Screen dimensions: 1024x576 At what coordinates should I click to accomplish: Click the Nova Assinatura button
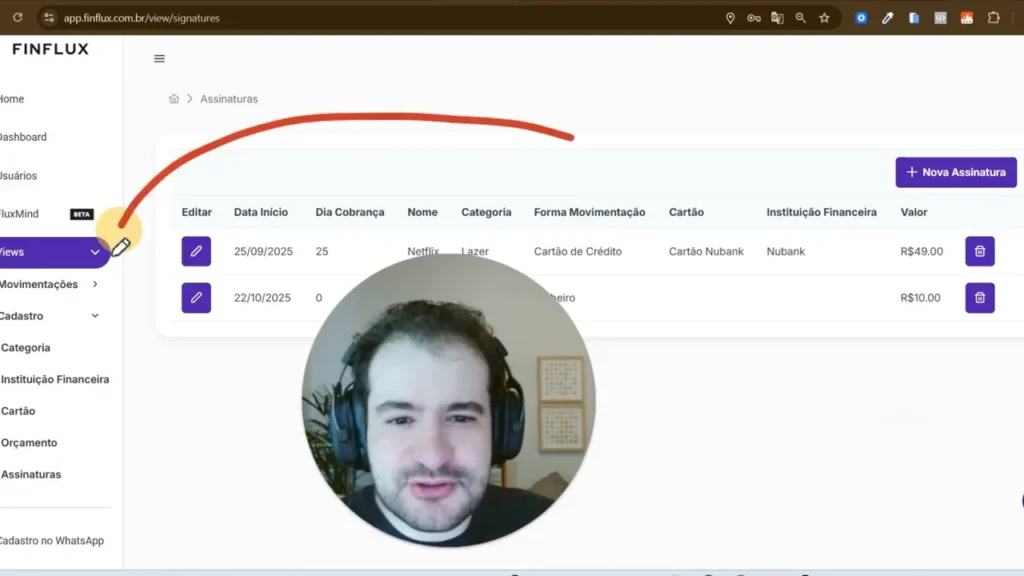point(955,172)
